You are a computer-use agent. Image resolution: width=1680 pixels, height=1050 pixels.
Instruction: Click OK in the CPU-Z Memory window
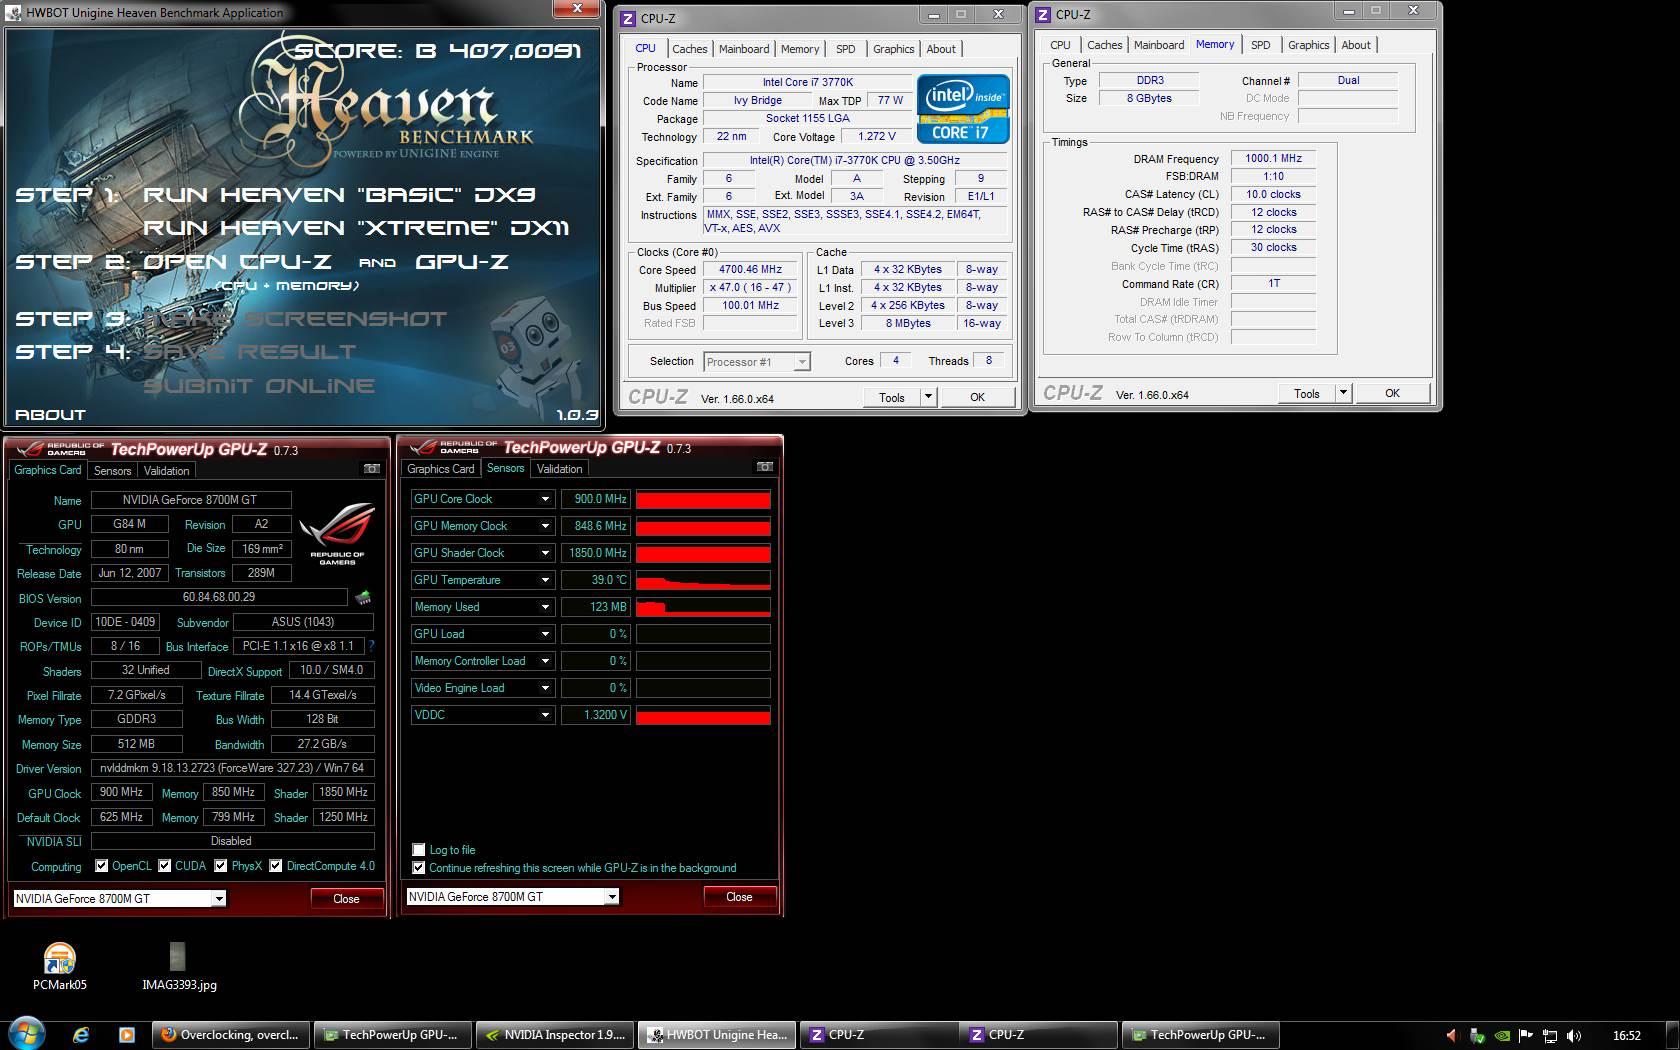(1392, 393)
